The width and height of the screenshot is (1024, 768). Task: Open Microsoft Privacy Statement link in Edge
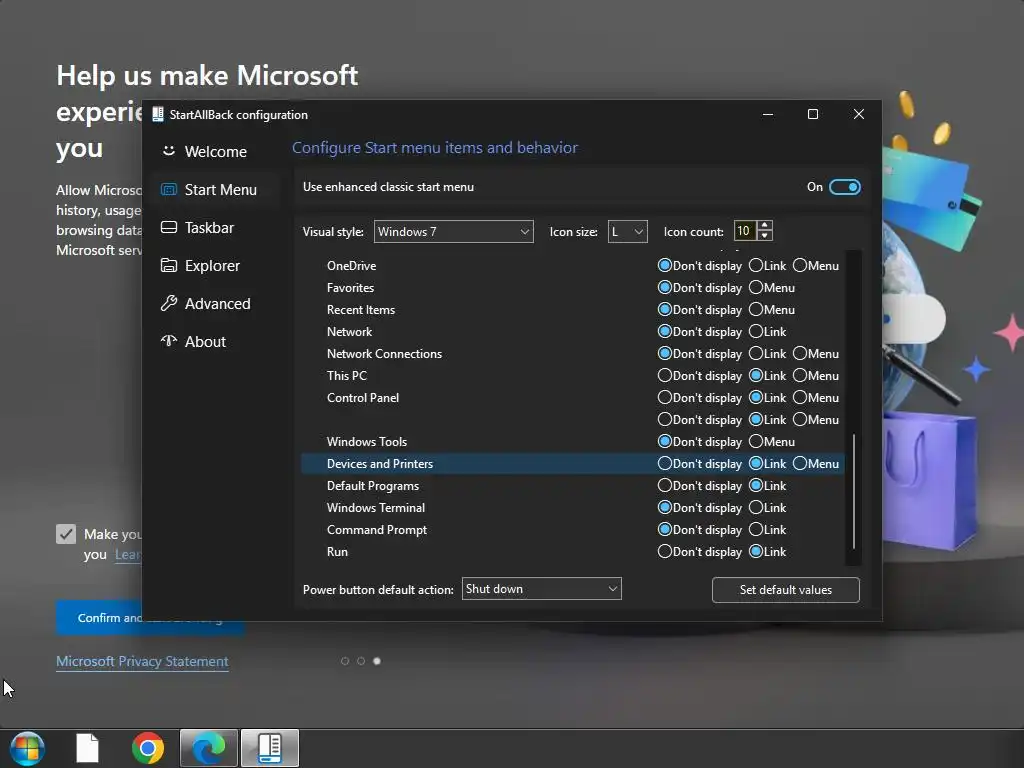142,661
